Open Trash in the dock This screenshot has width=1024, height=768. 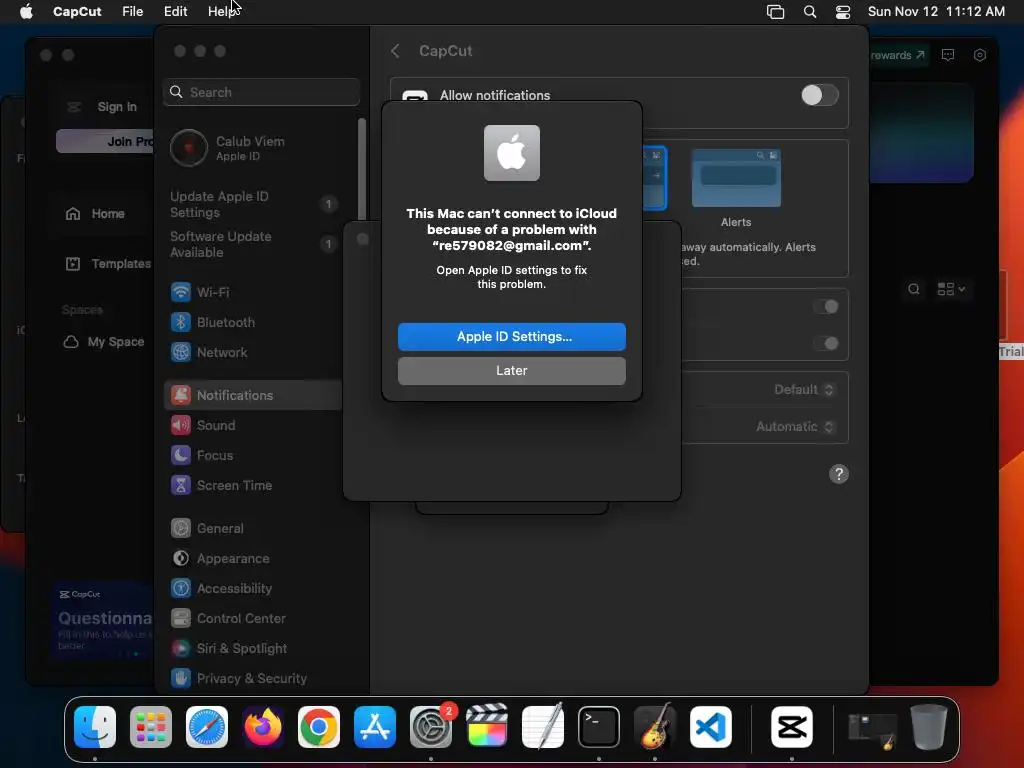pos(929,727)
